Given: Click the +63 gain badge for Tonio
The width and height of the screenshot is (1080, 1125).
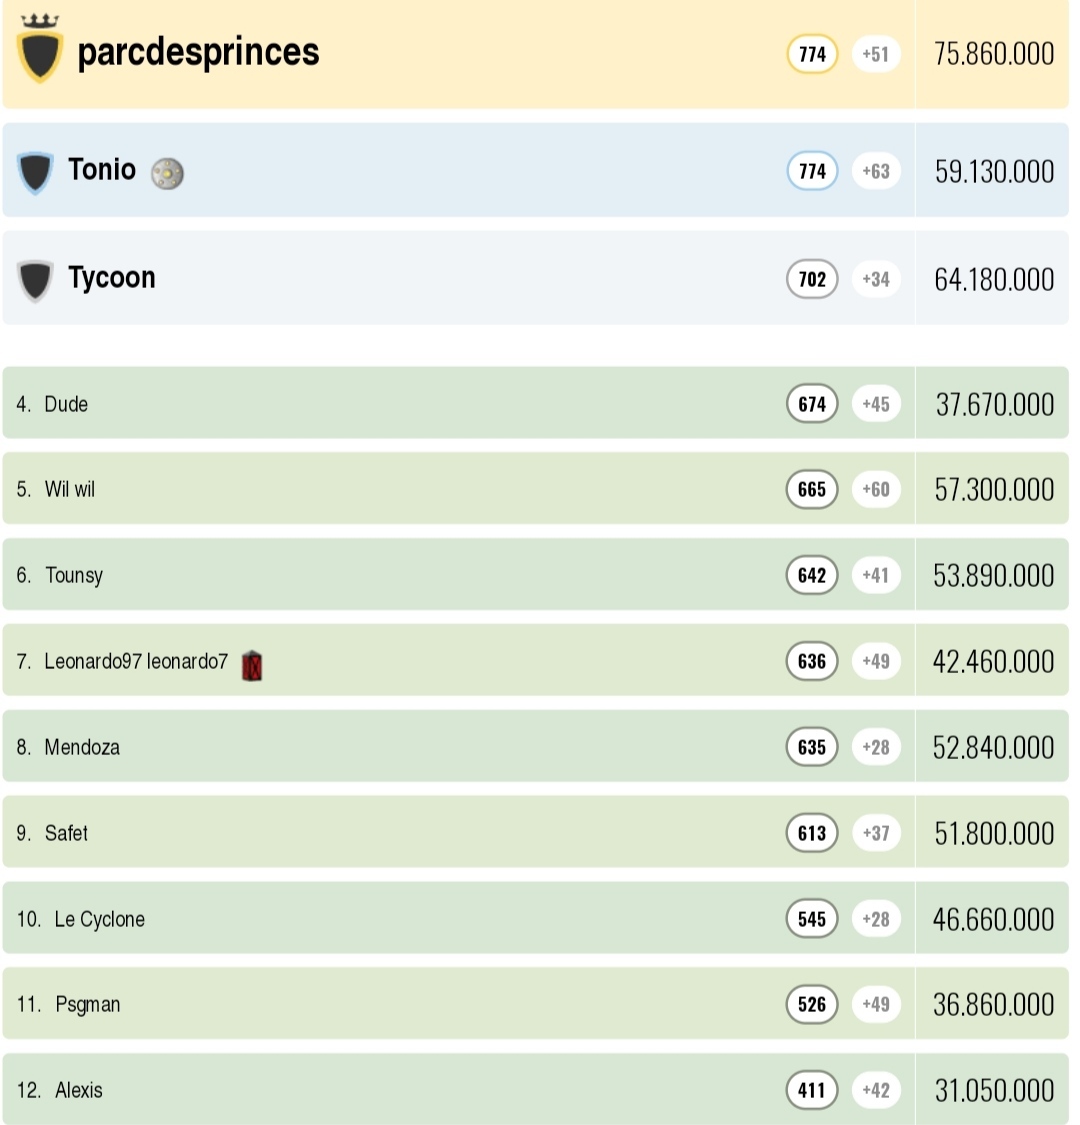Looking at the screenshot, I should tap(876, 171).
